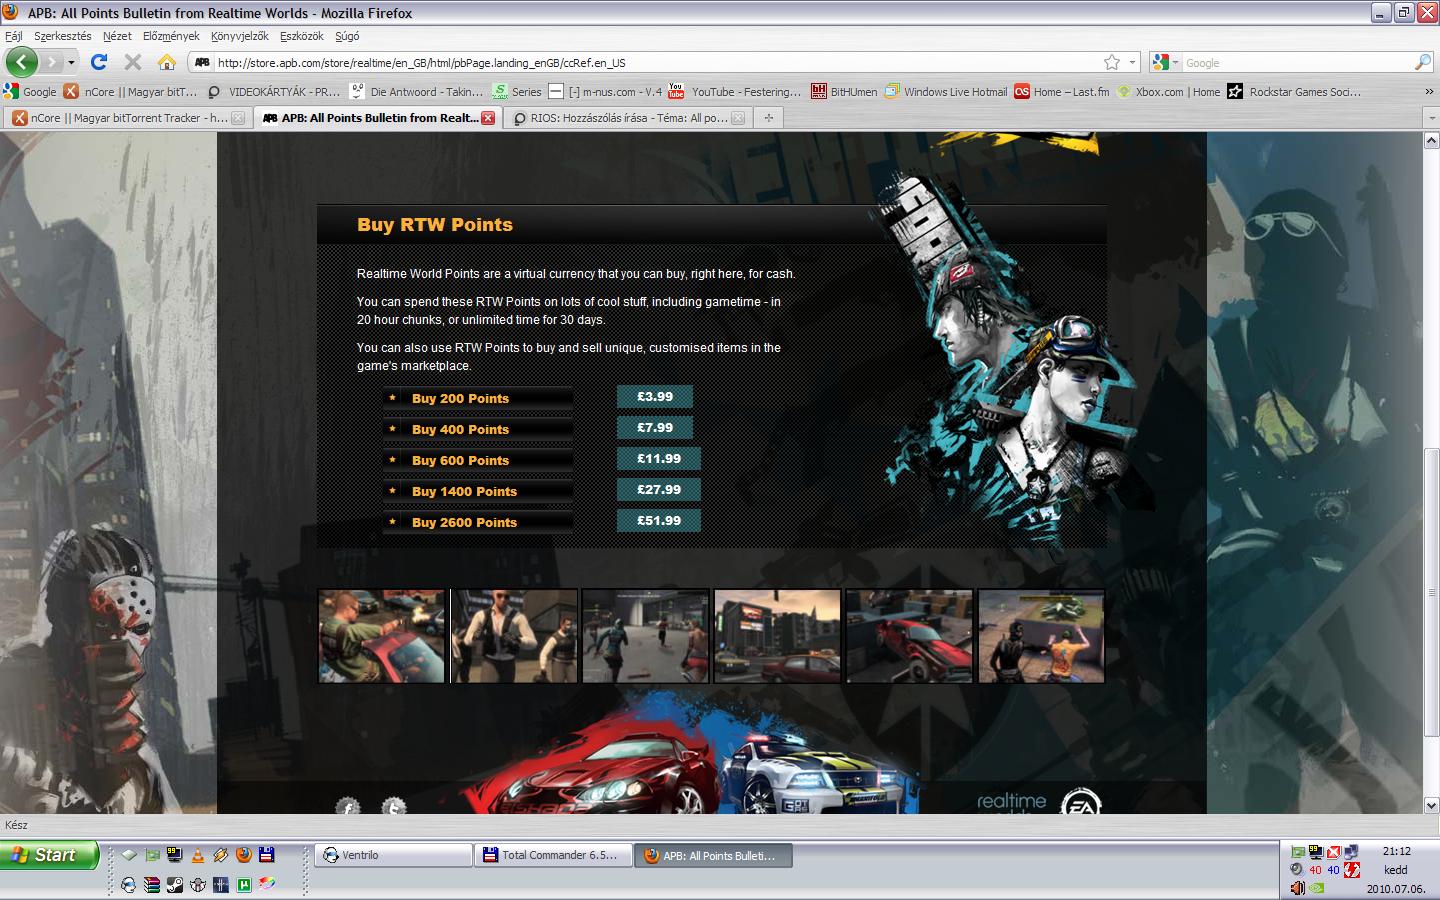Open the YouTube Festering bookmark

(x=734, y=91)
